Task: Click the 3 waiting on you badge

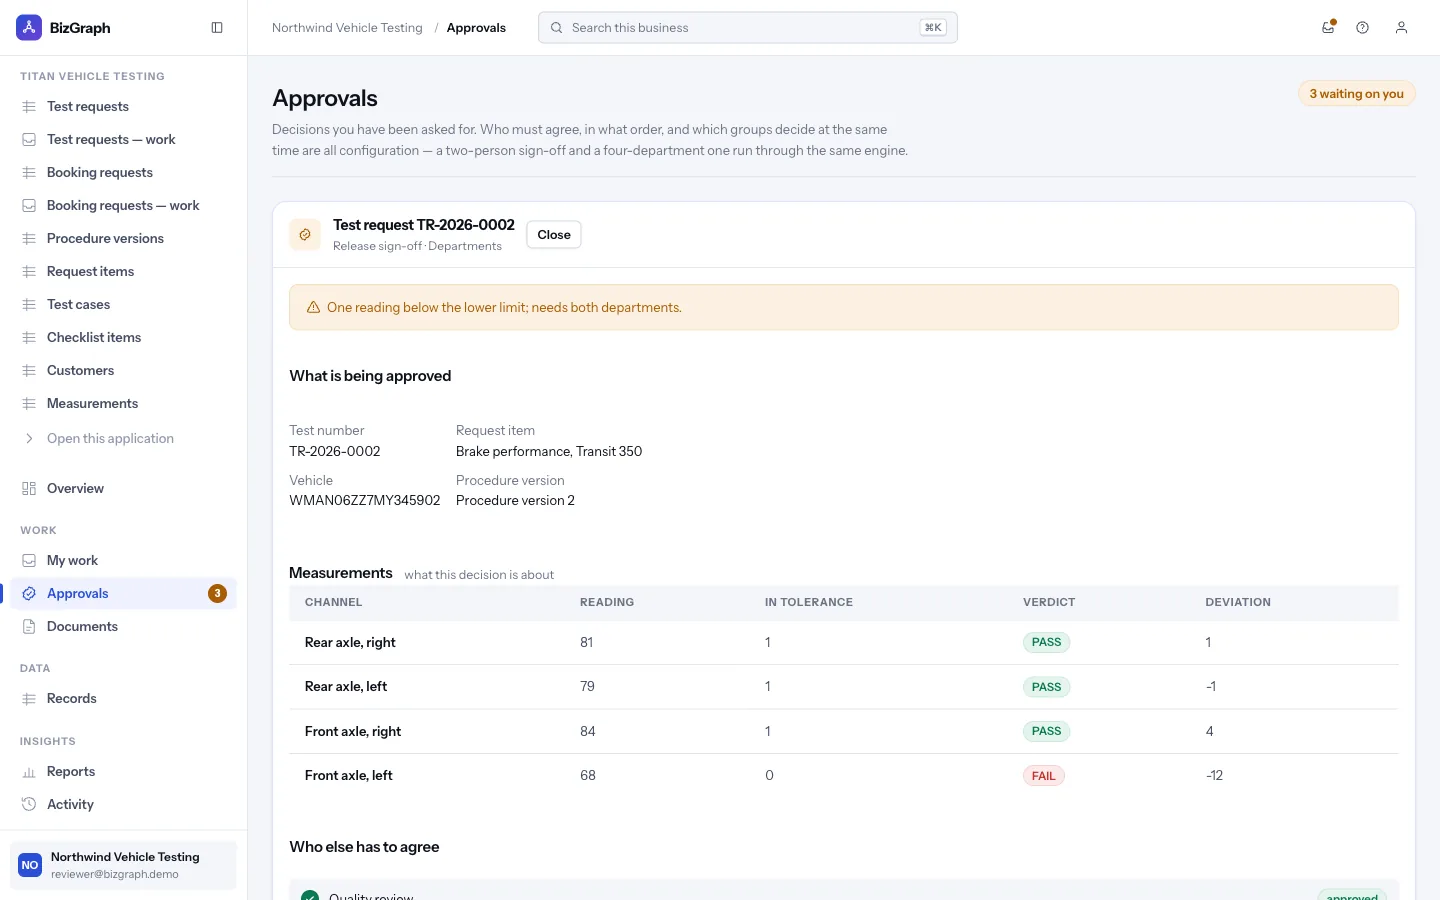Action: (1357, 94)
